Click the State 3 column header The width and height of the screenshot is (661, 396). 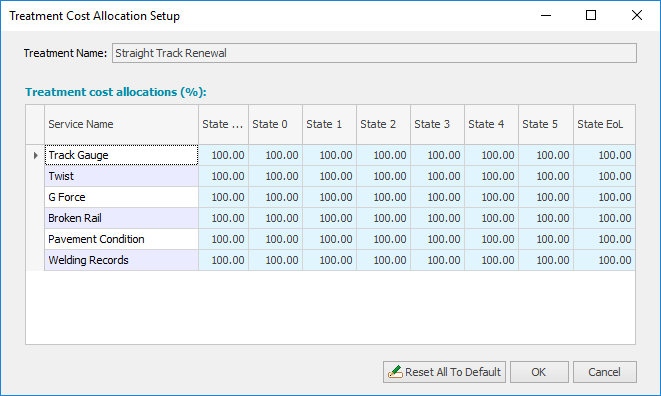[x=437, y=124]
